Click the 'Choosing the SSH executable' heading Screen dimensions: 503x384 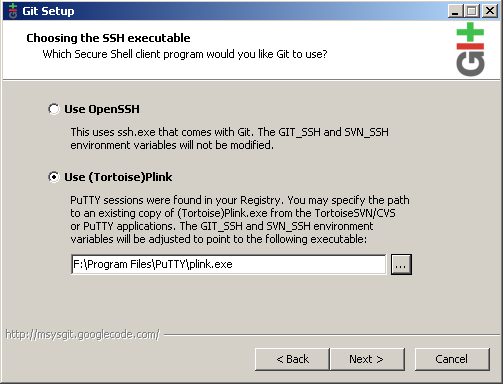[x=108, y=38]
